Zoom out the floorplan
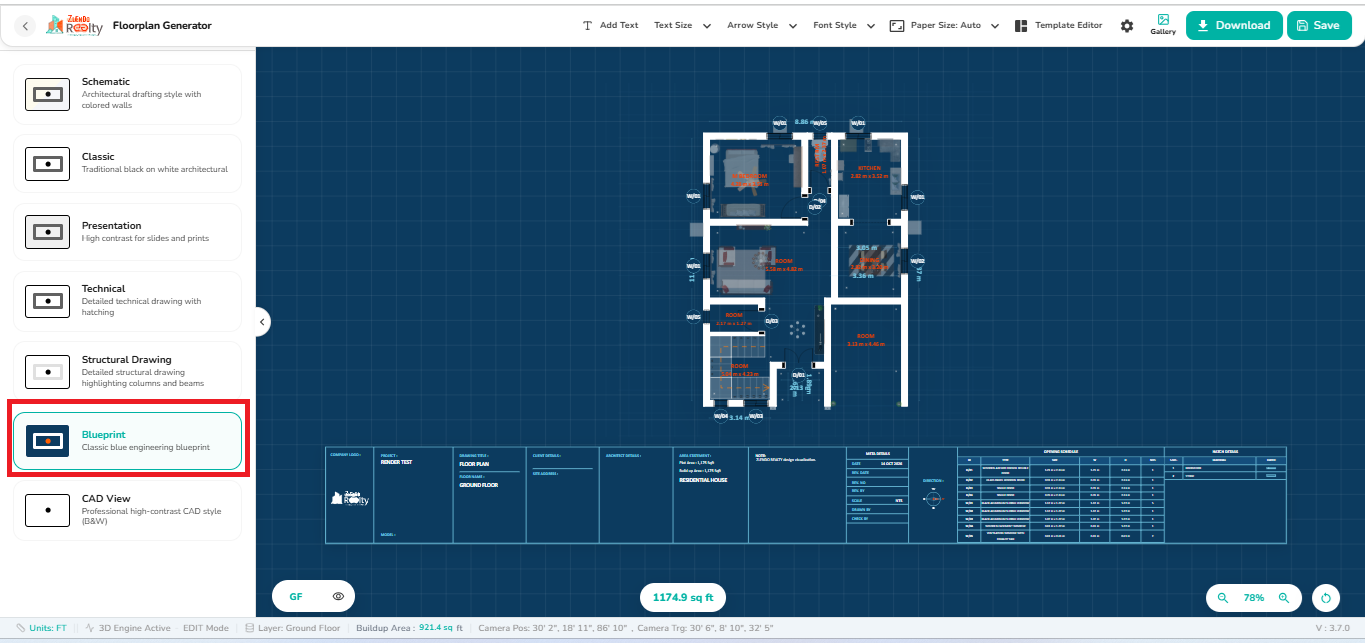The image size is (1365, 643). [1222, 598]
